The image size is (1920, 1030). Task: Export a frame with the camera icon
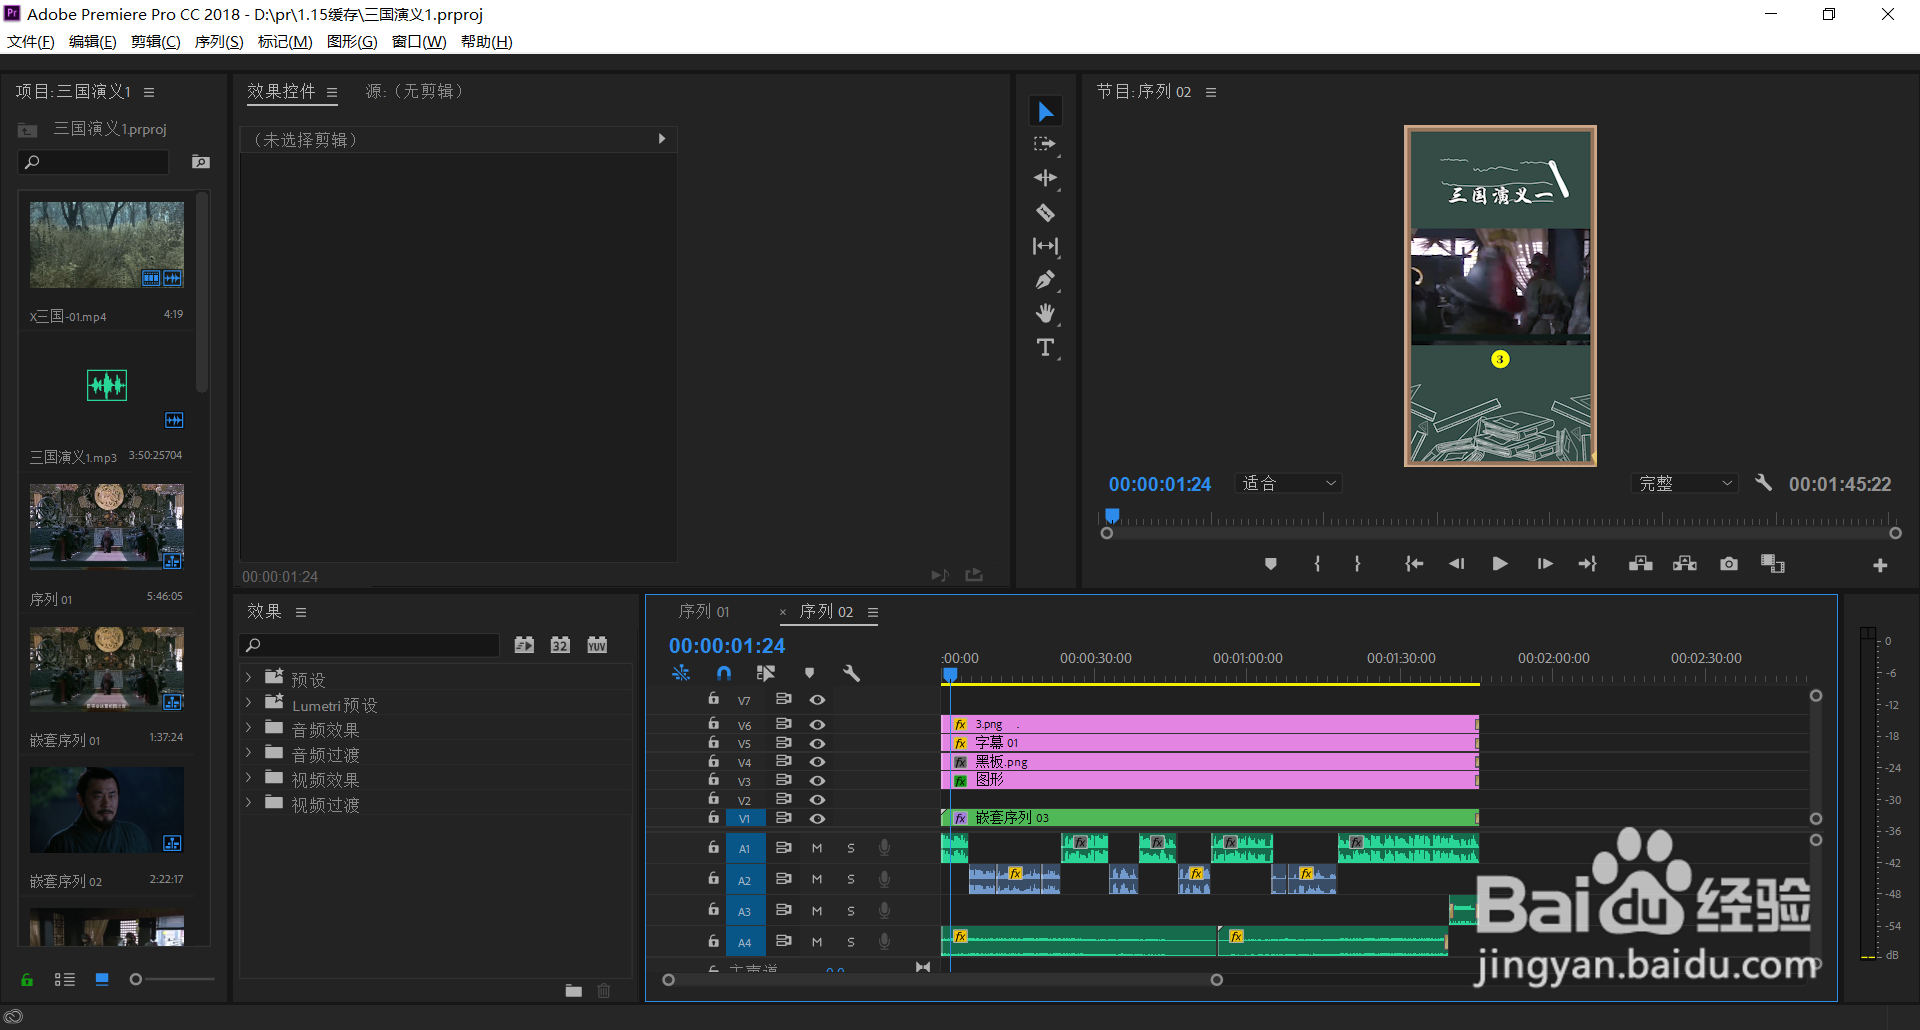coord(1729,564)
